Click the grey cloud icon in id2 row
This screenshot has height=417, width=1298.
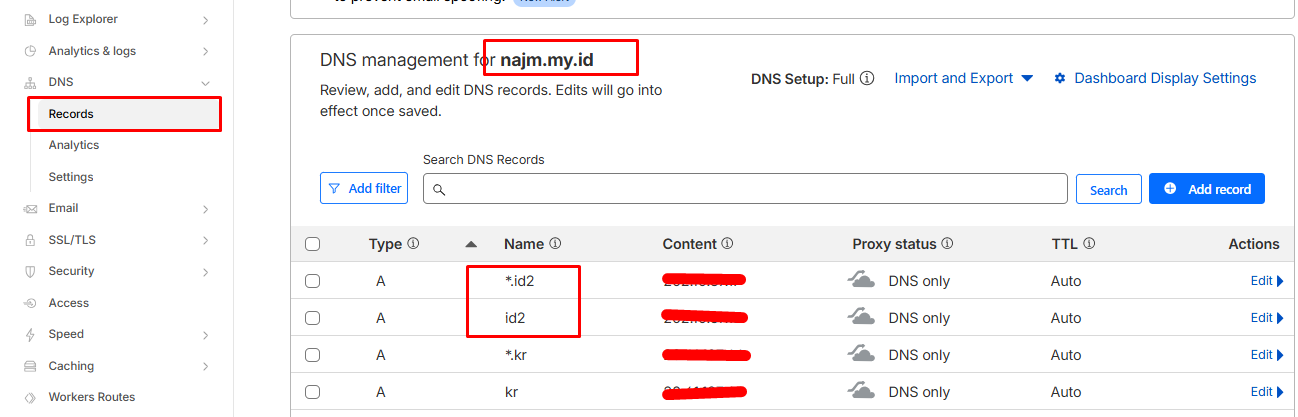pyautogui.click(x=861, y=317)
